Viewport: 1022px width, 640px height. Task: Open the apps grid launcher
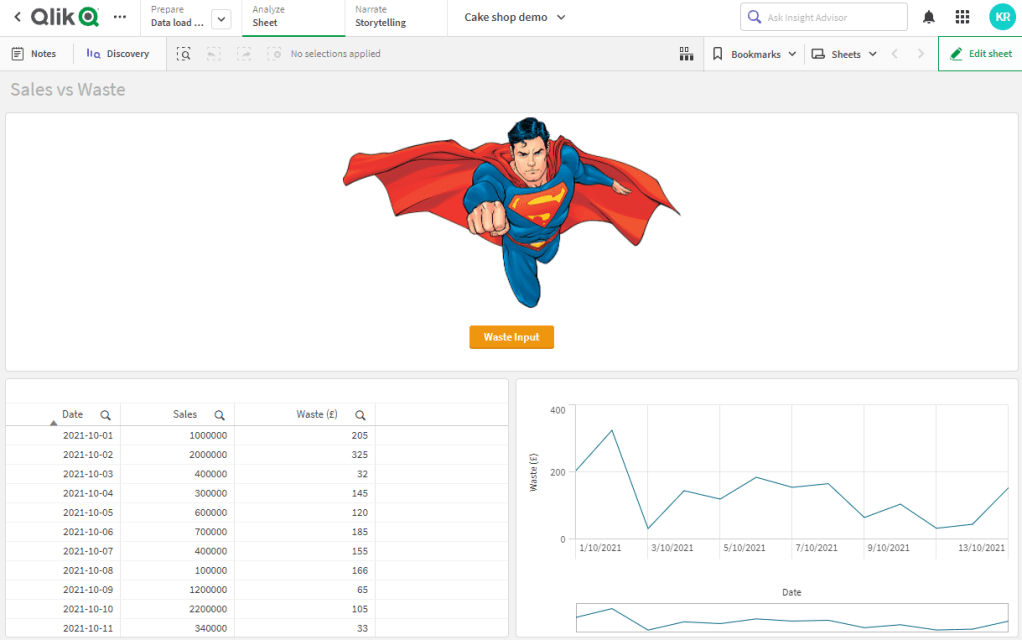(962, 17)
